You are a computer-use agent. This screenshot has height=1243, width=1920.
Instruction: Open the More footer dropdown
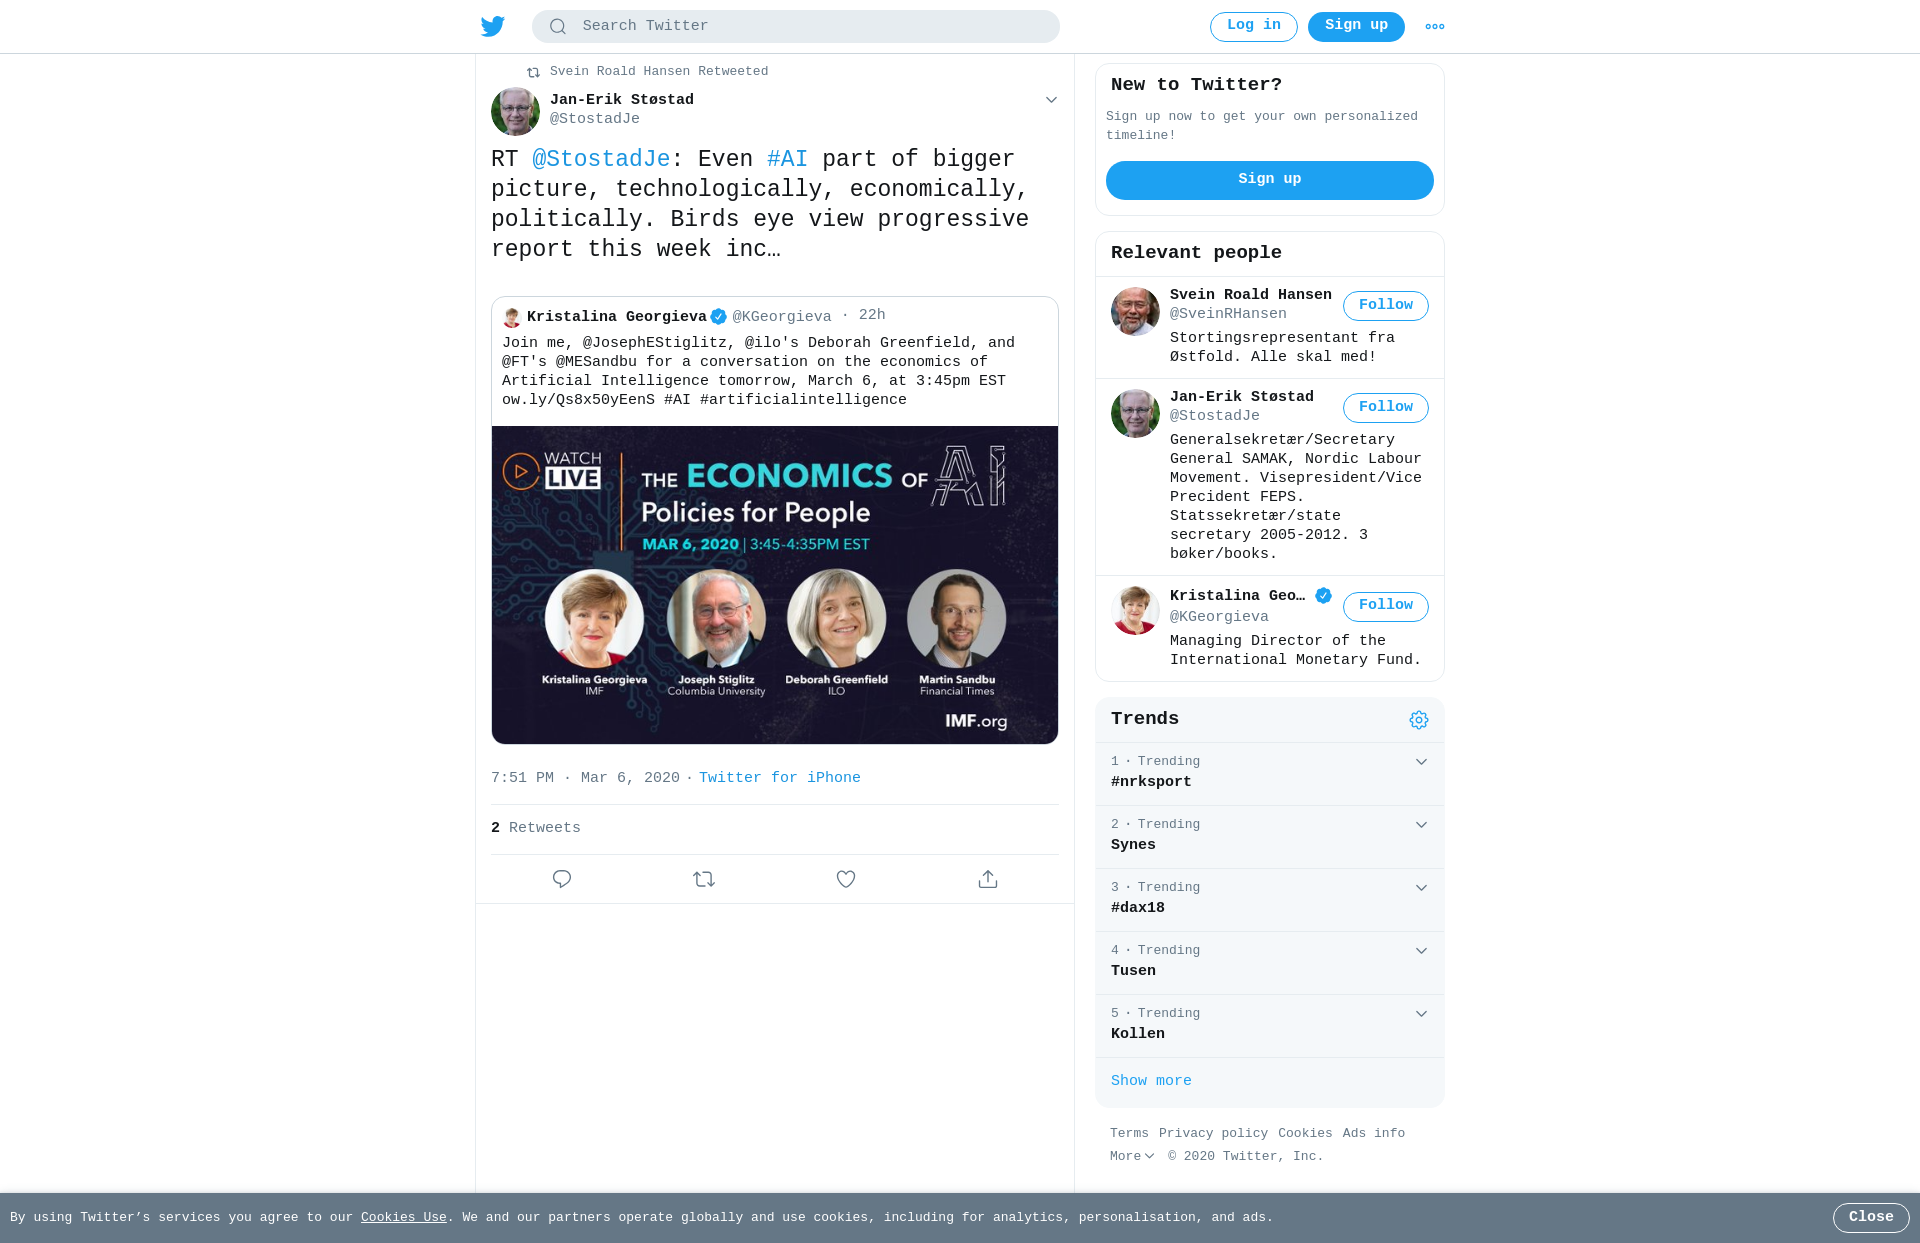click(x=1132, y=1156)
